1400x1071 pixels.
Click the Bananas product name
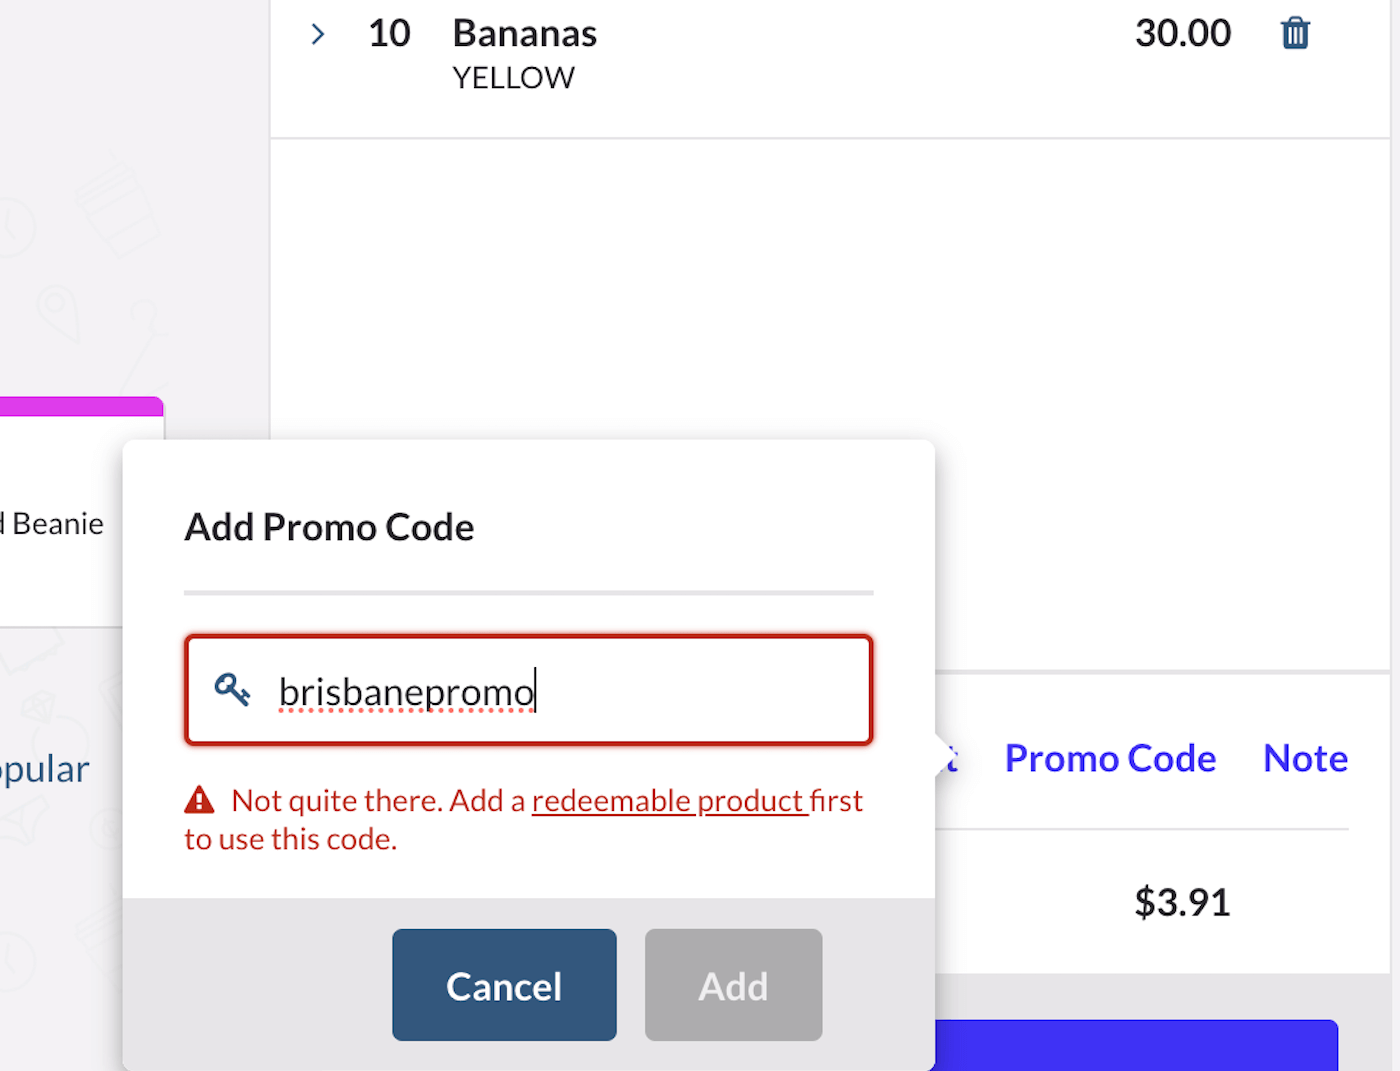click(524, 32)
